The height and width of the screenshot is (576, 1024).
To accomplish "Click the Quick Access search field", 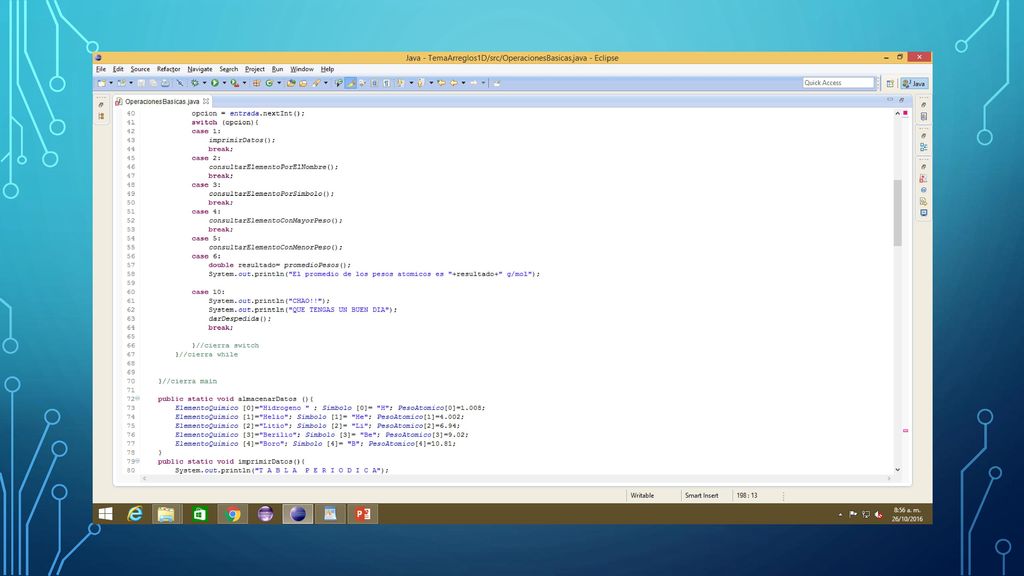I will click(839, 83).
